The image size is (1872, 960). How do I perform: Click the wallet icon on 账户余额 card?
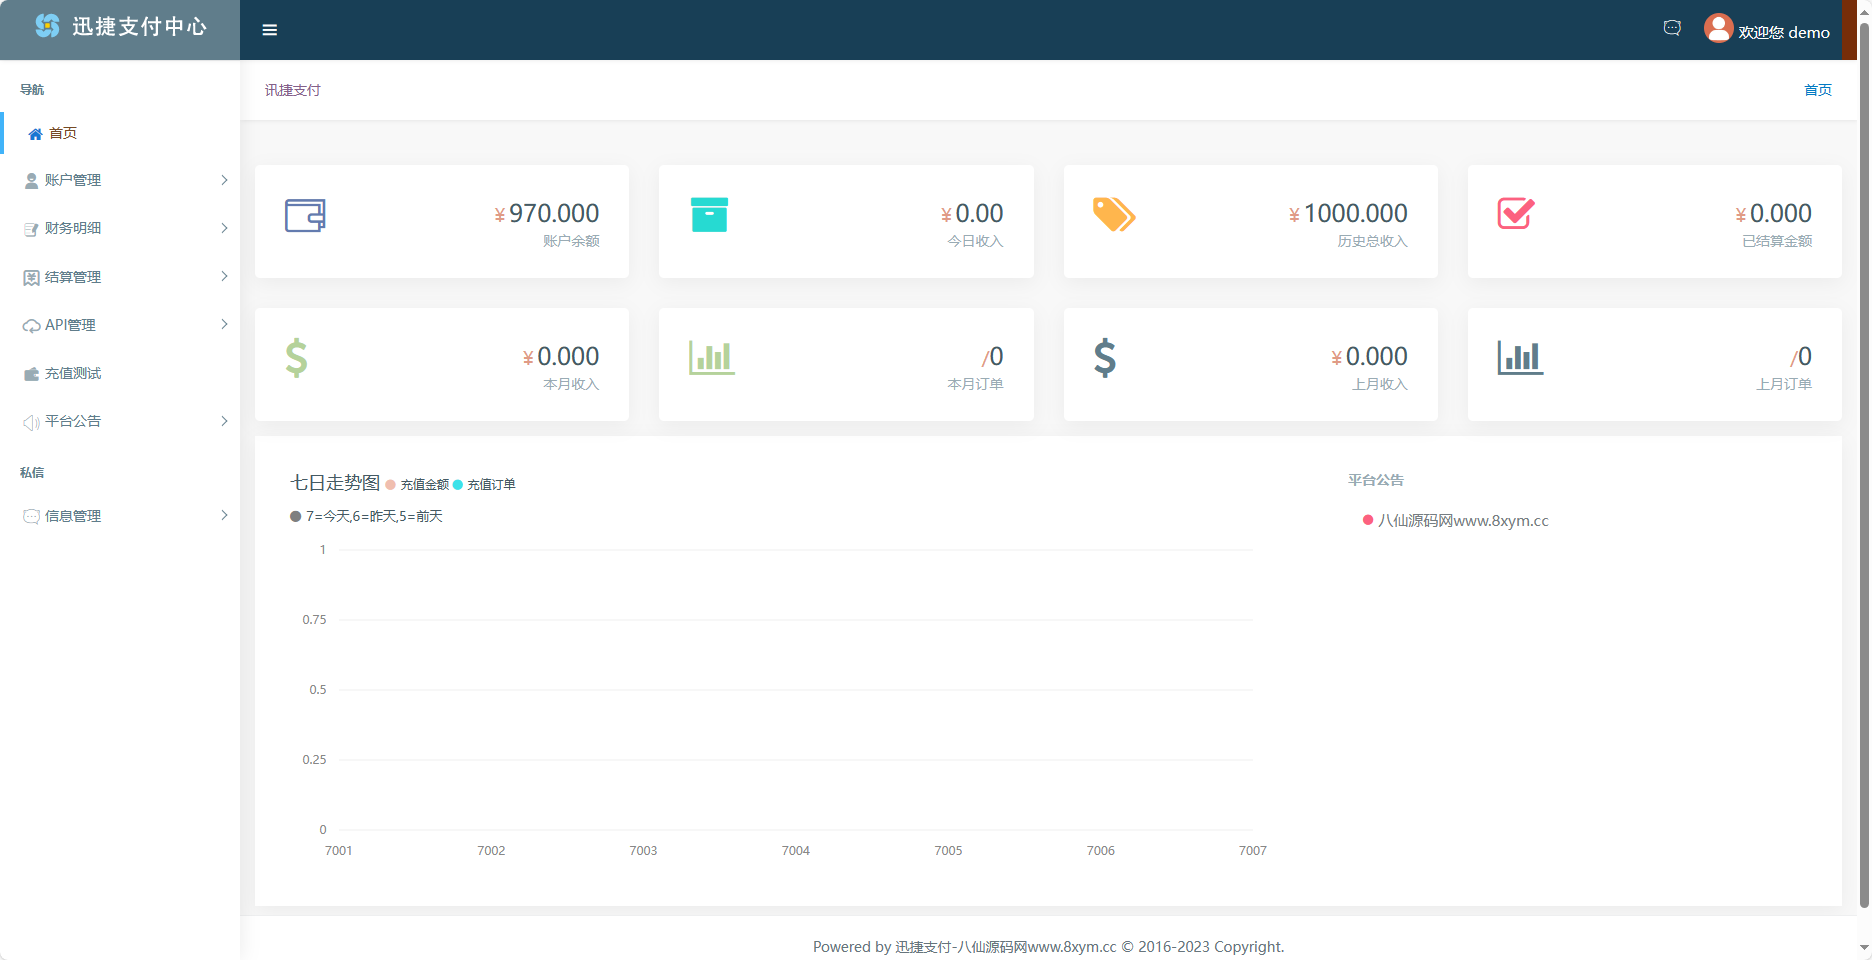pos(305,215)
